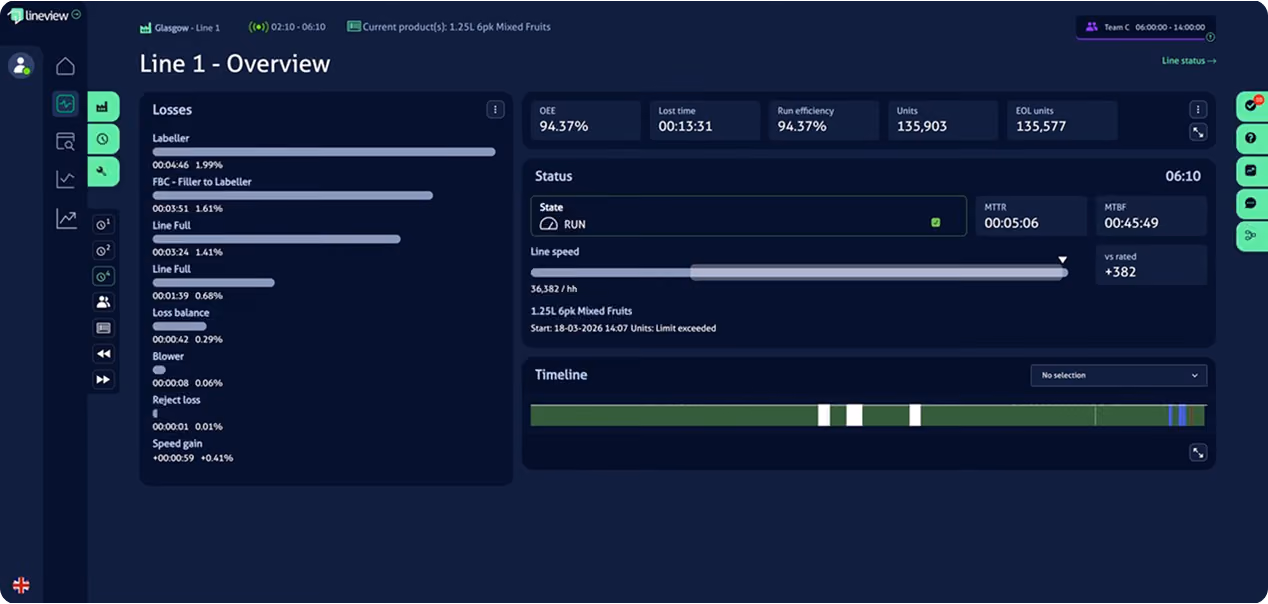Click the Line Full 00:03:24 loss row
The height and width of the screenshot is (604, 1268).
tap(277, 238)
